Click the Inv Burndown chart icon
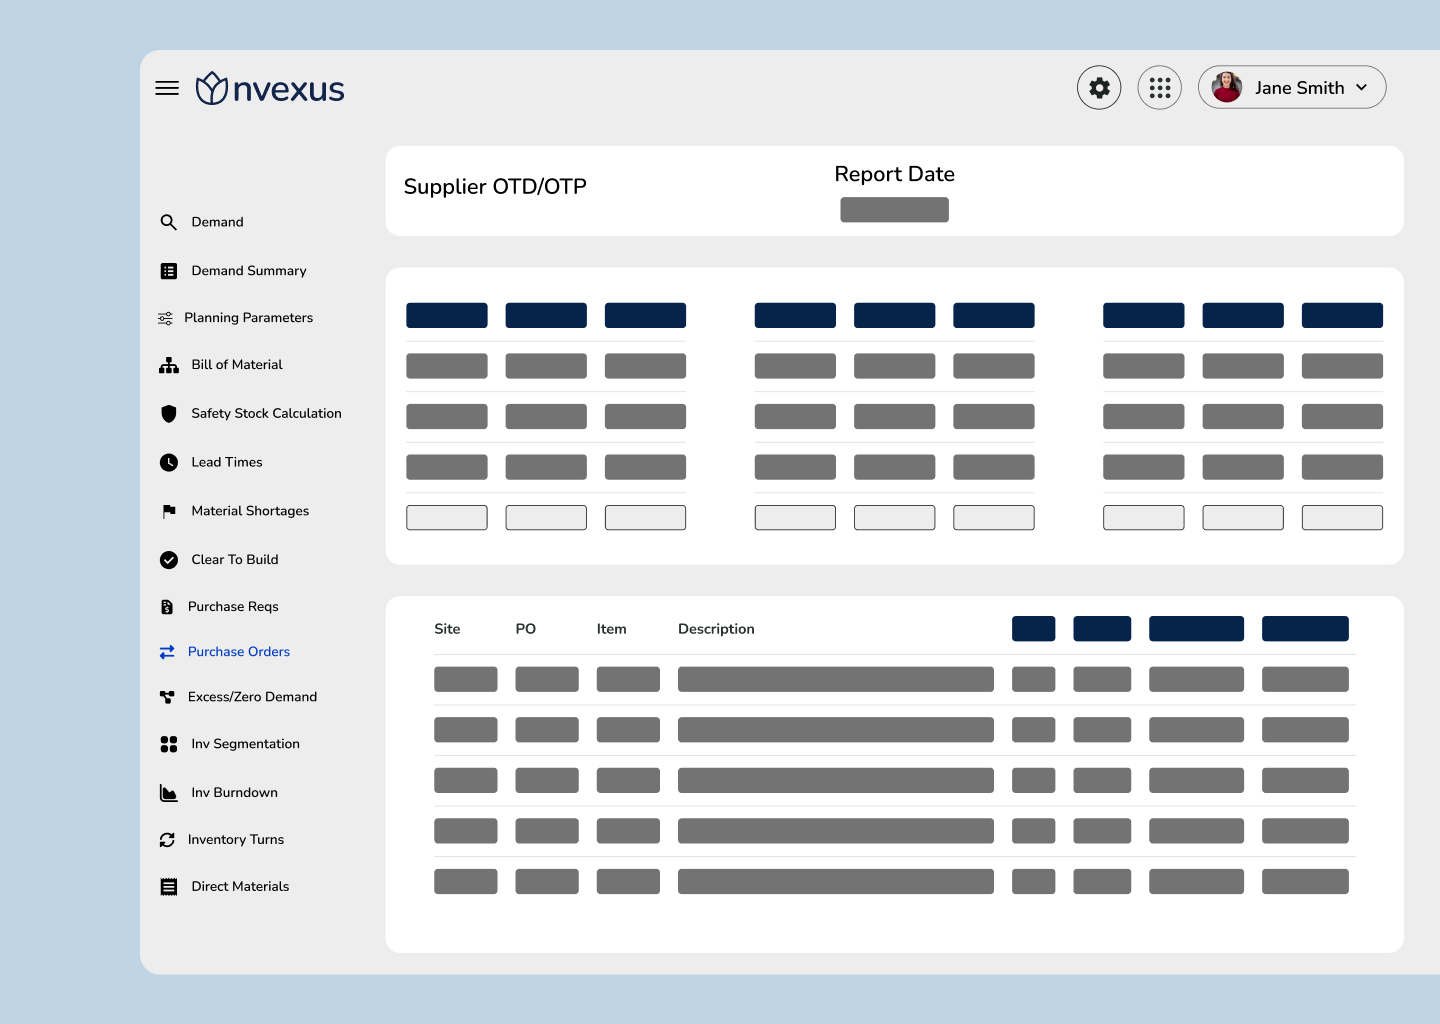Image resolution: width=1440 pixels, height=1024 pixels. (x=169, y=793)
